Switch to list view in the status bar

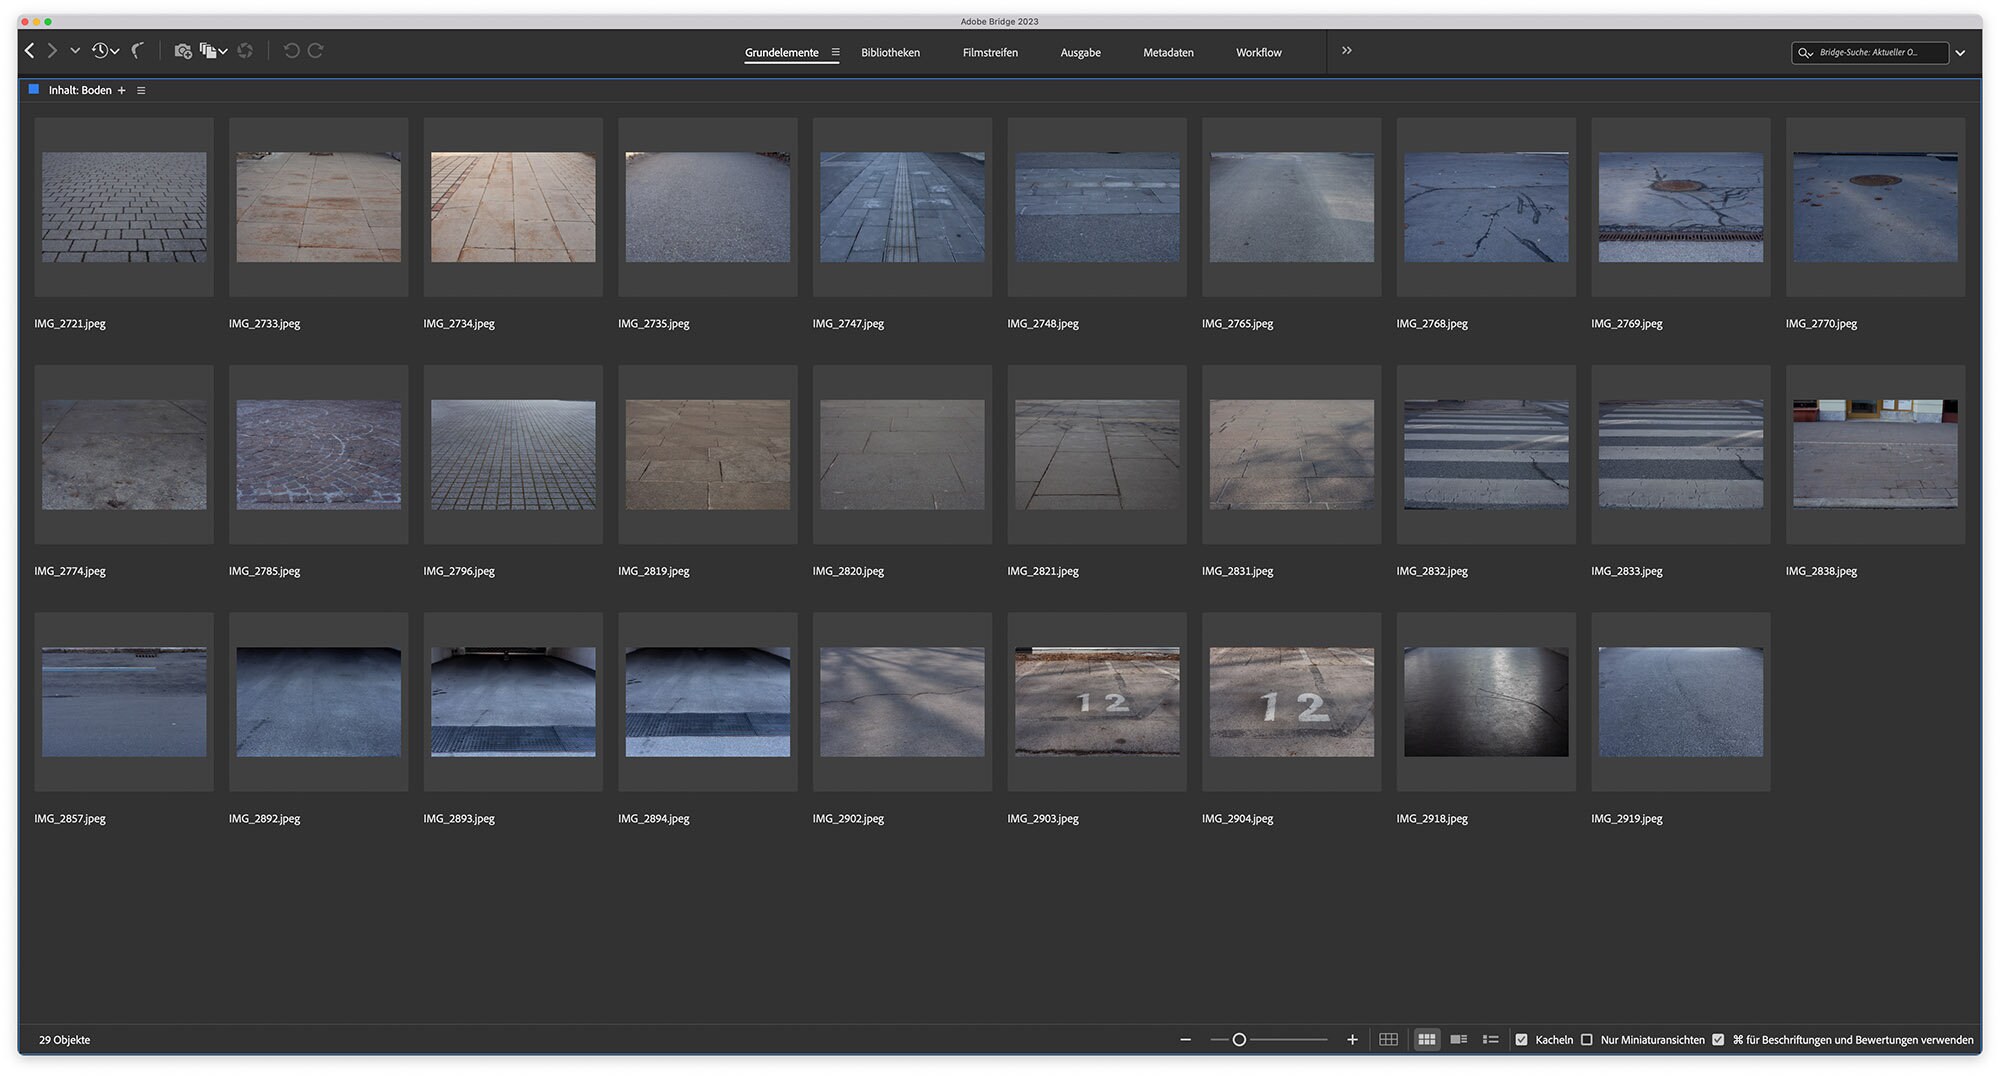point(1490,1040)
